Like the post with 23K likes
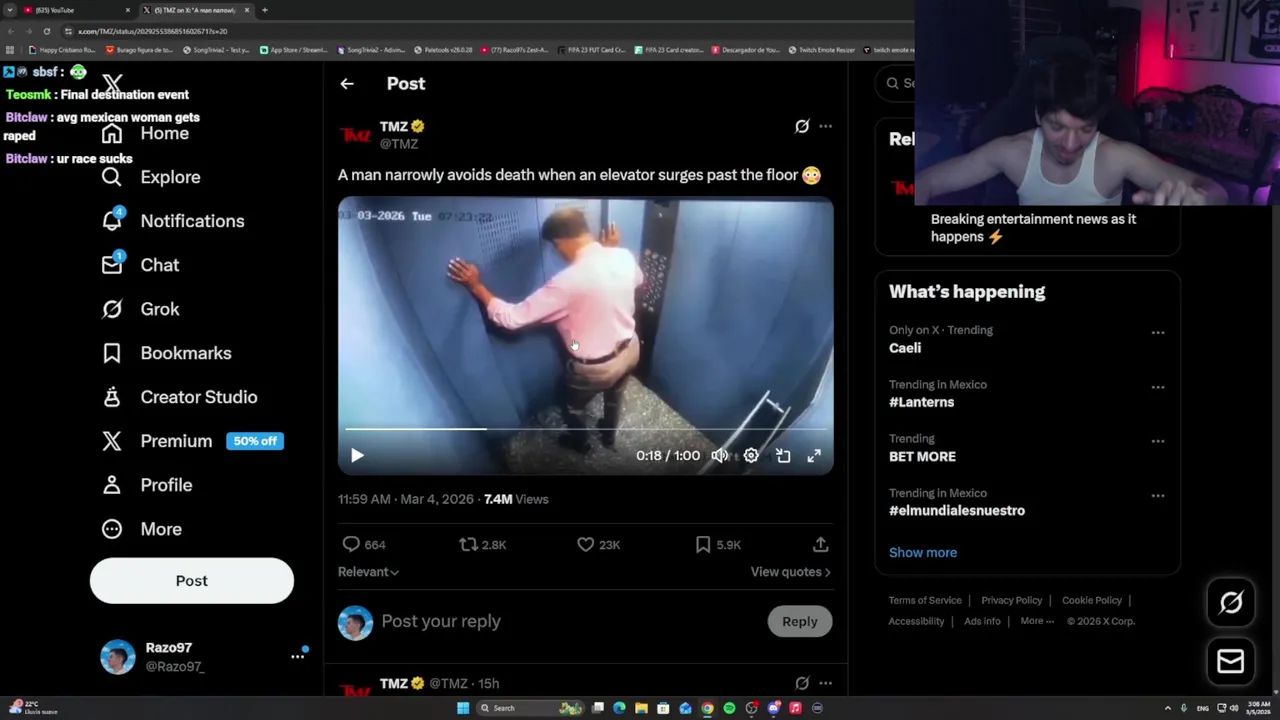Screen dimensions: 1280x720 point(598,545)
